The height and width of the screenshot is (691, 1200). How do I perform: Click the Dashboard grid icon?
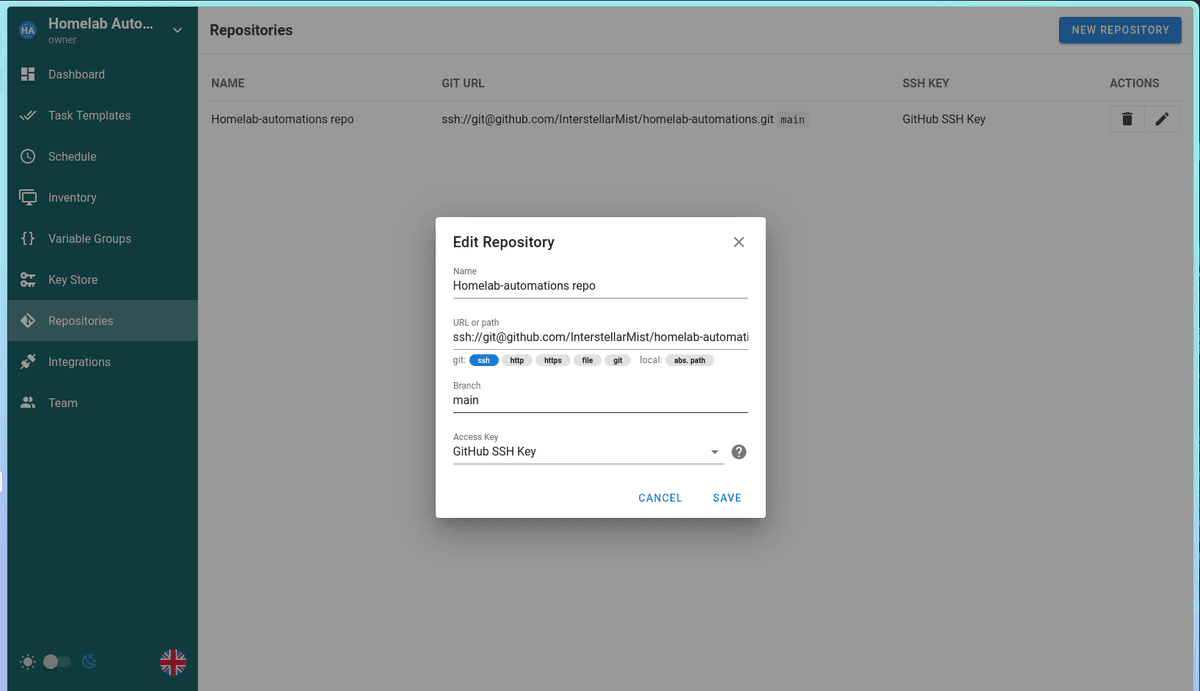click(x=28, y=74)
